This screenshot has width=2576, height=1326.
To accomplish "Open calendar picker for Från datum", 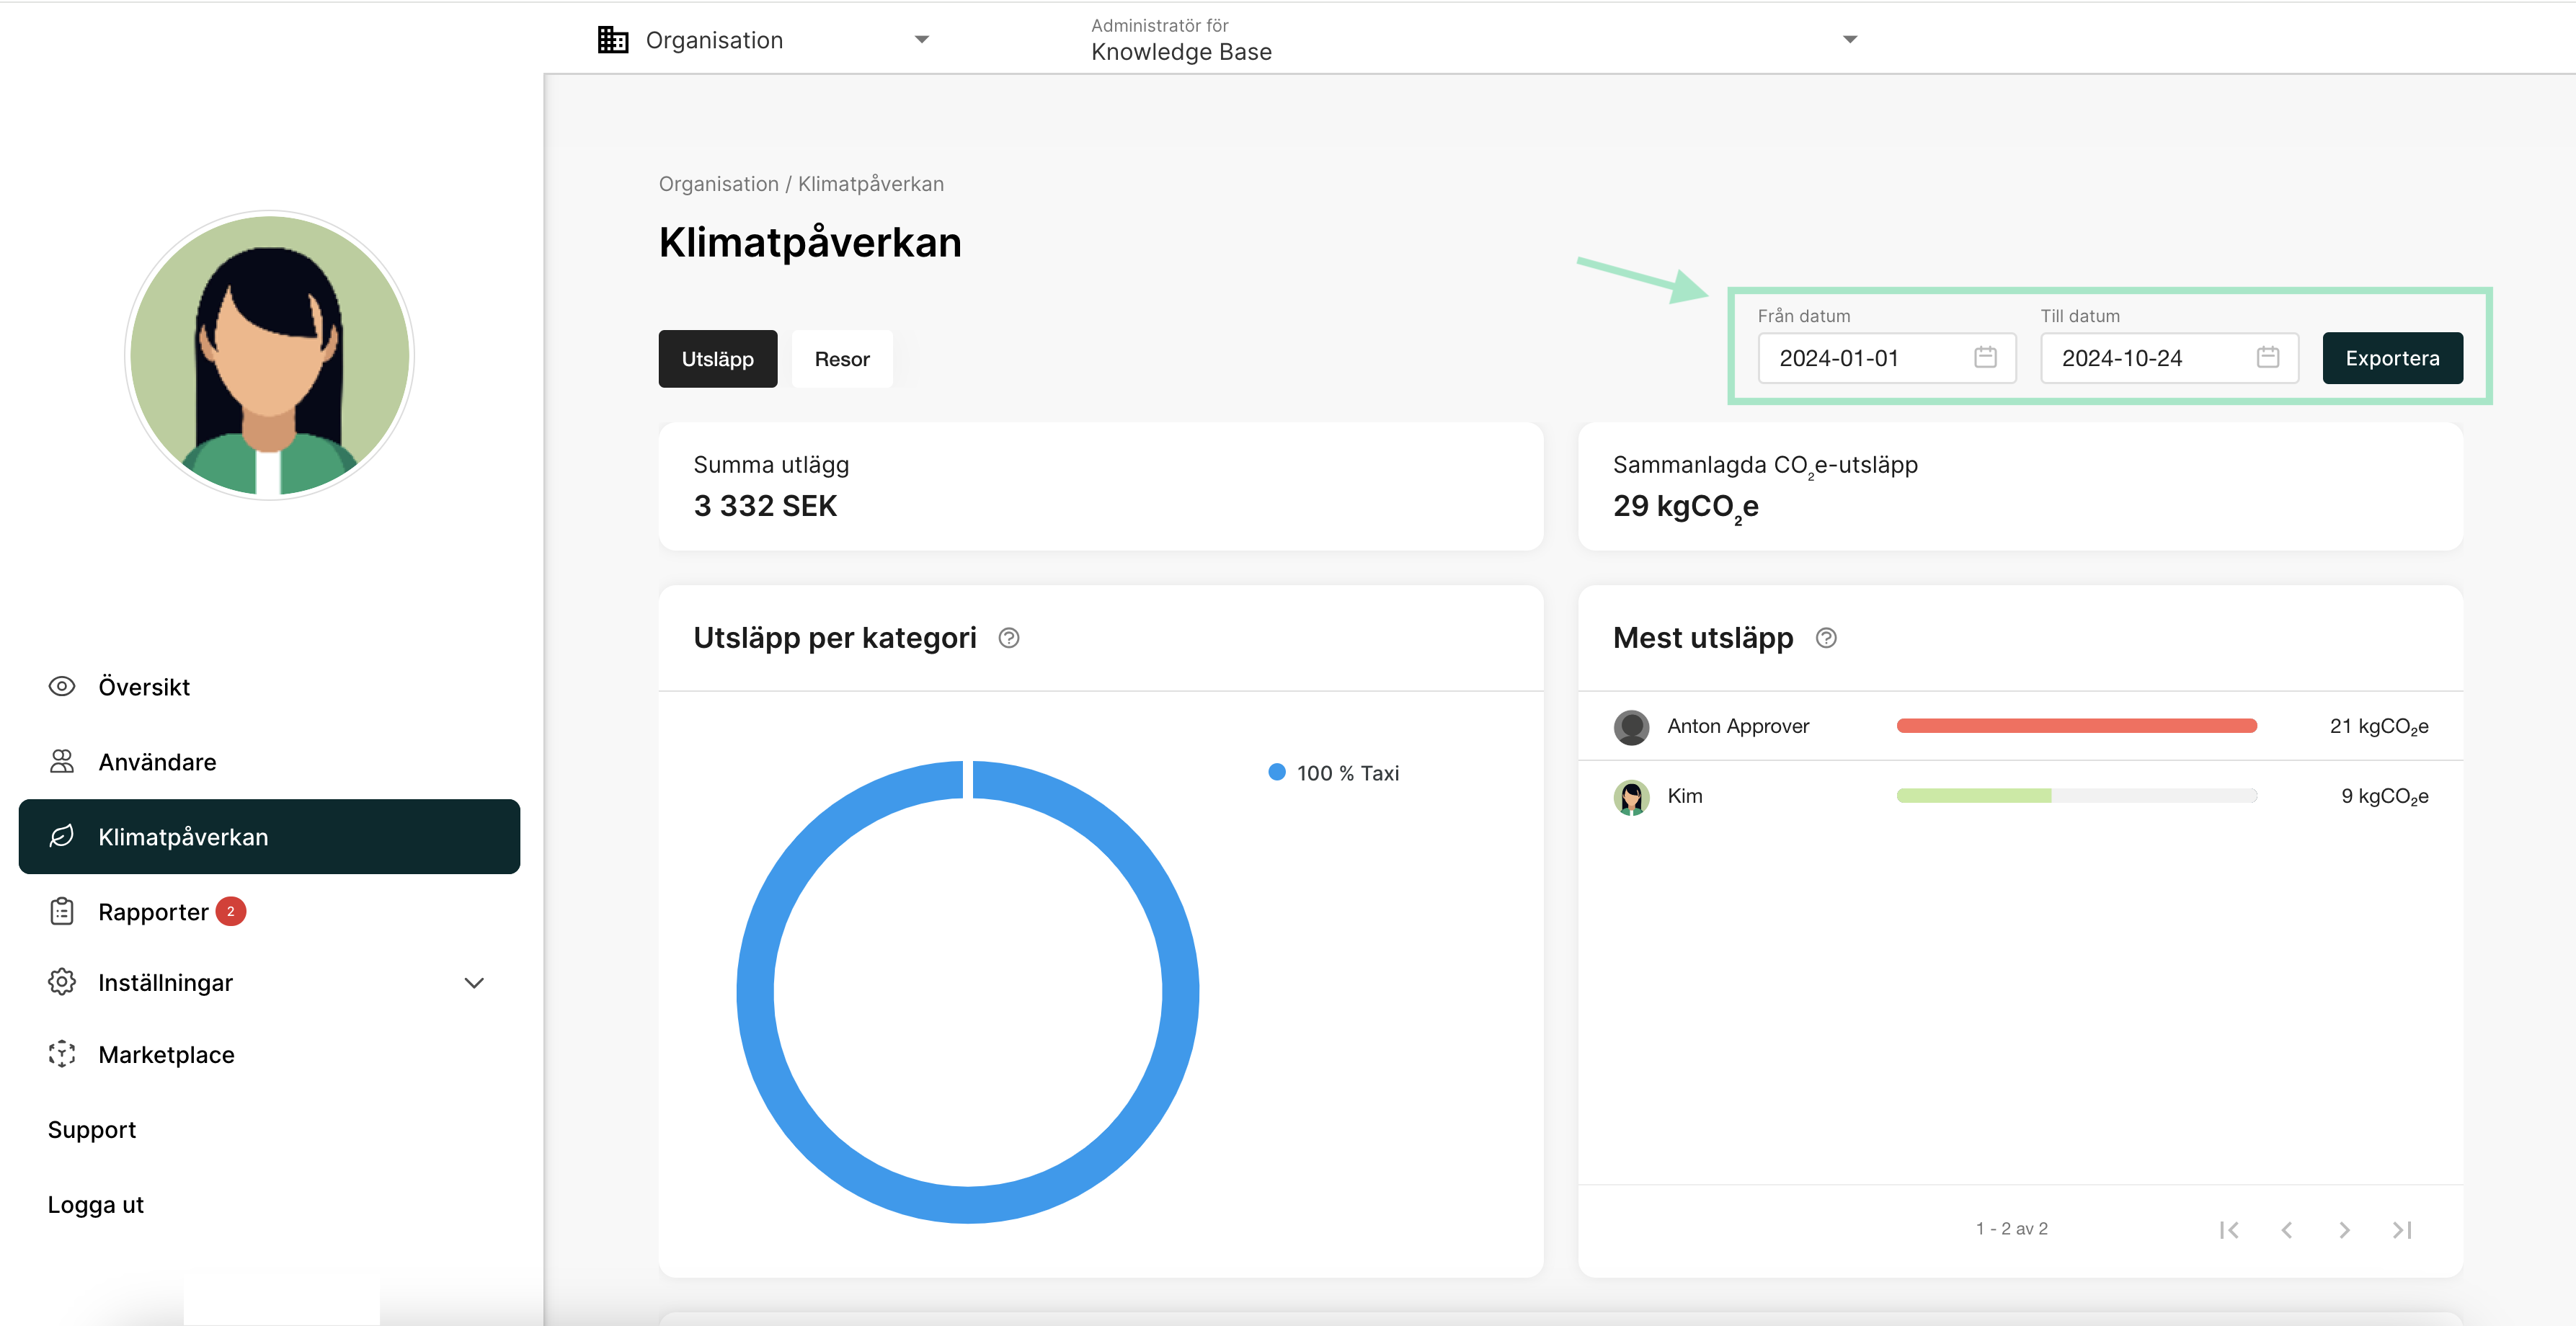I will pyautogui.click(x=1985, y=357).
